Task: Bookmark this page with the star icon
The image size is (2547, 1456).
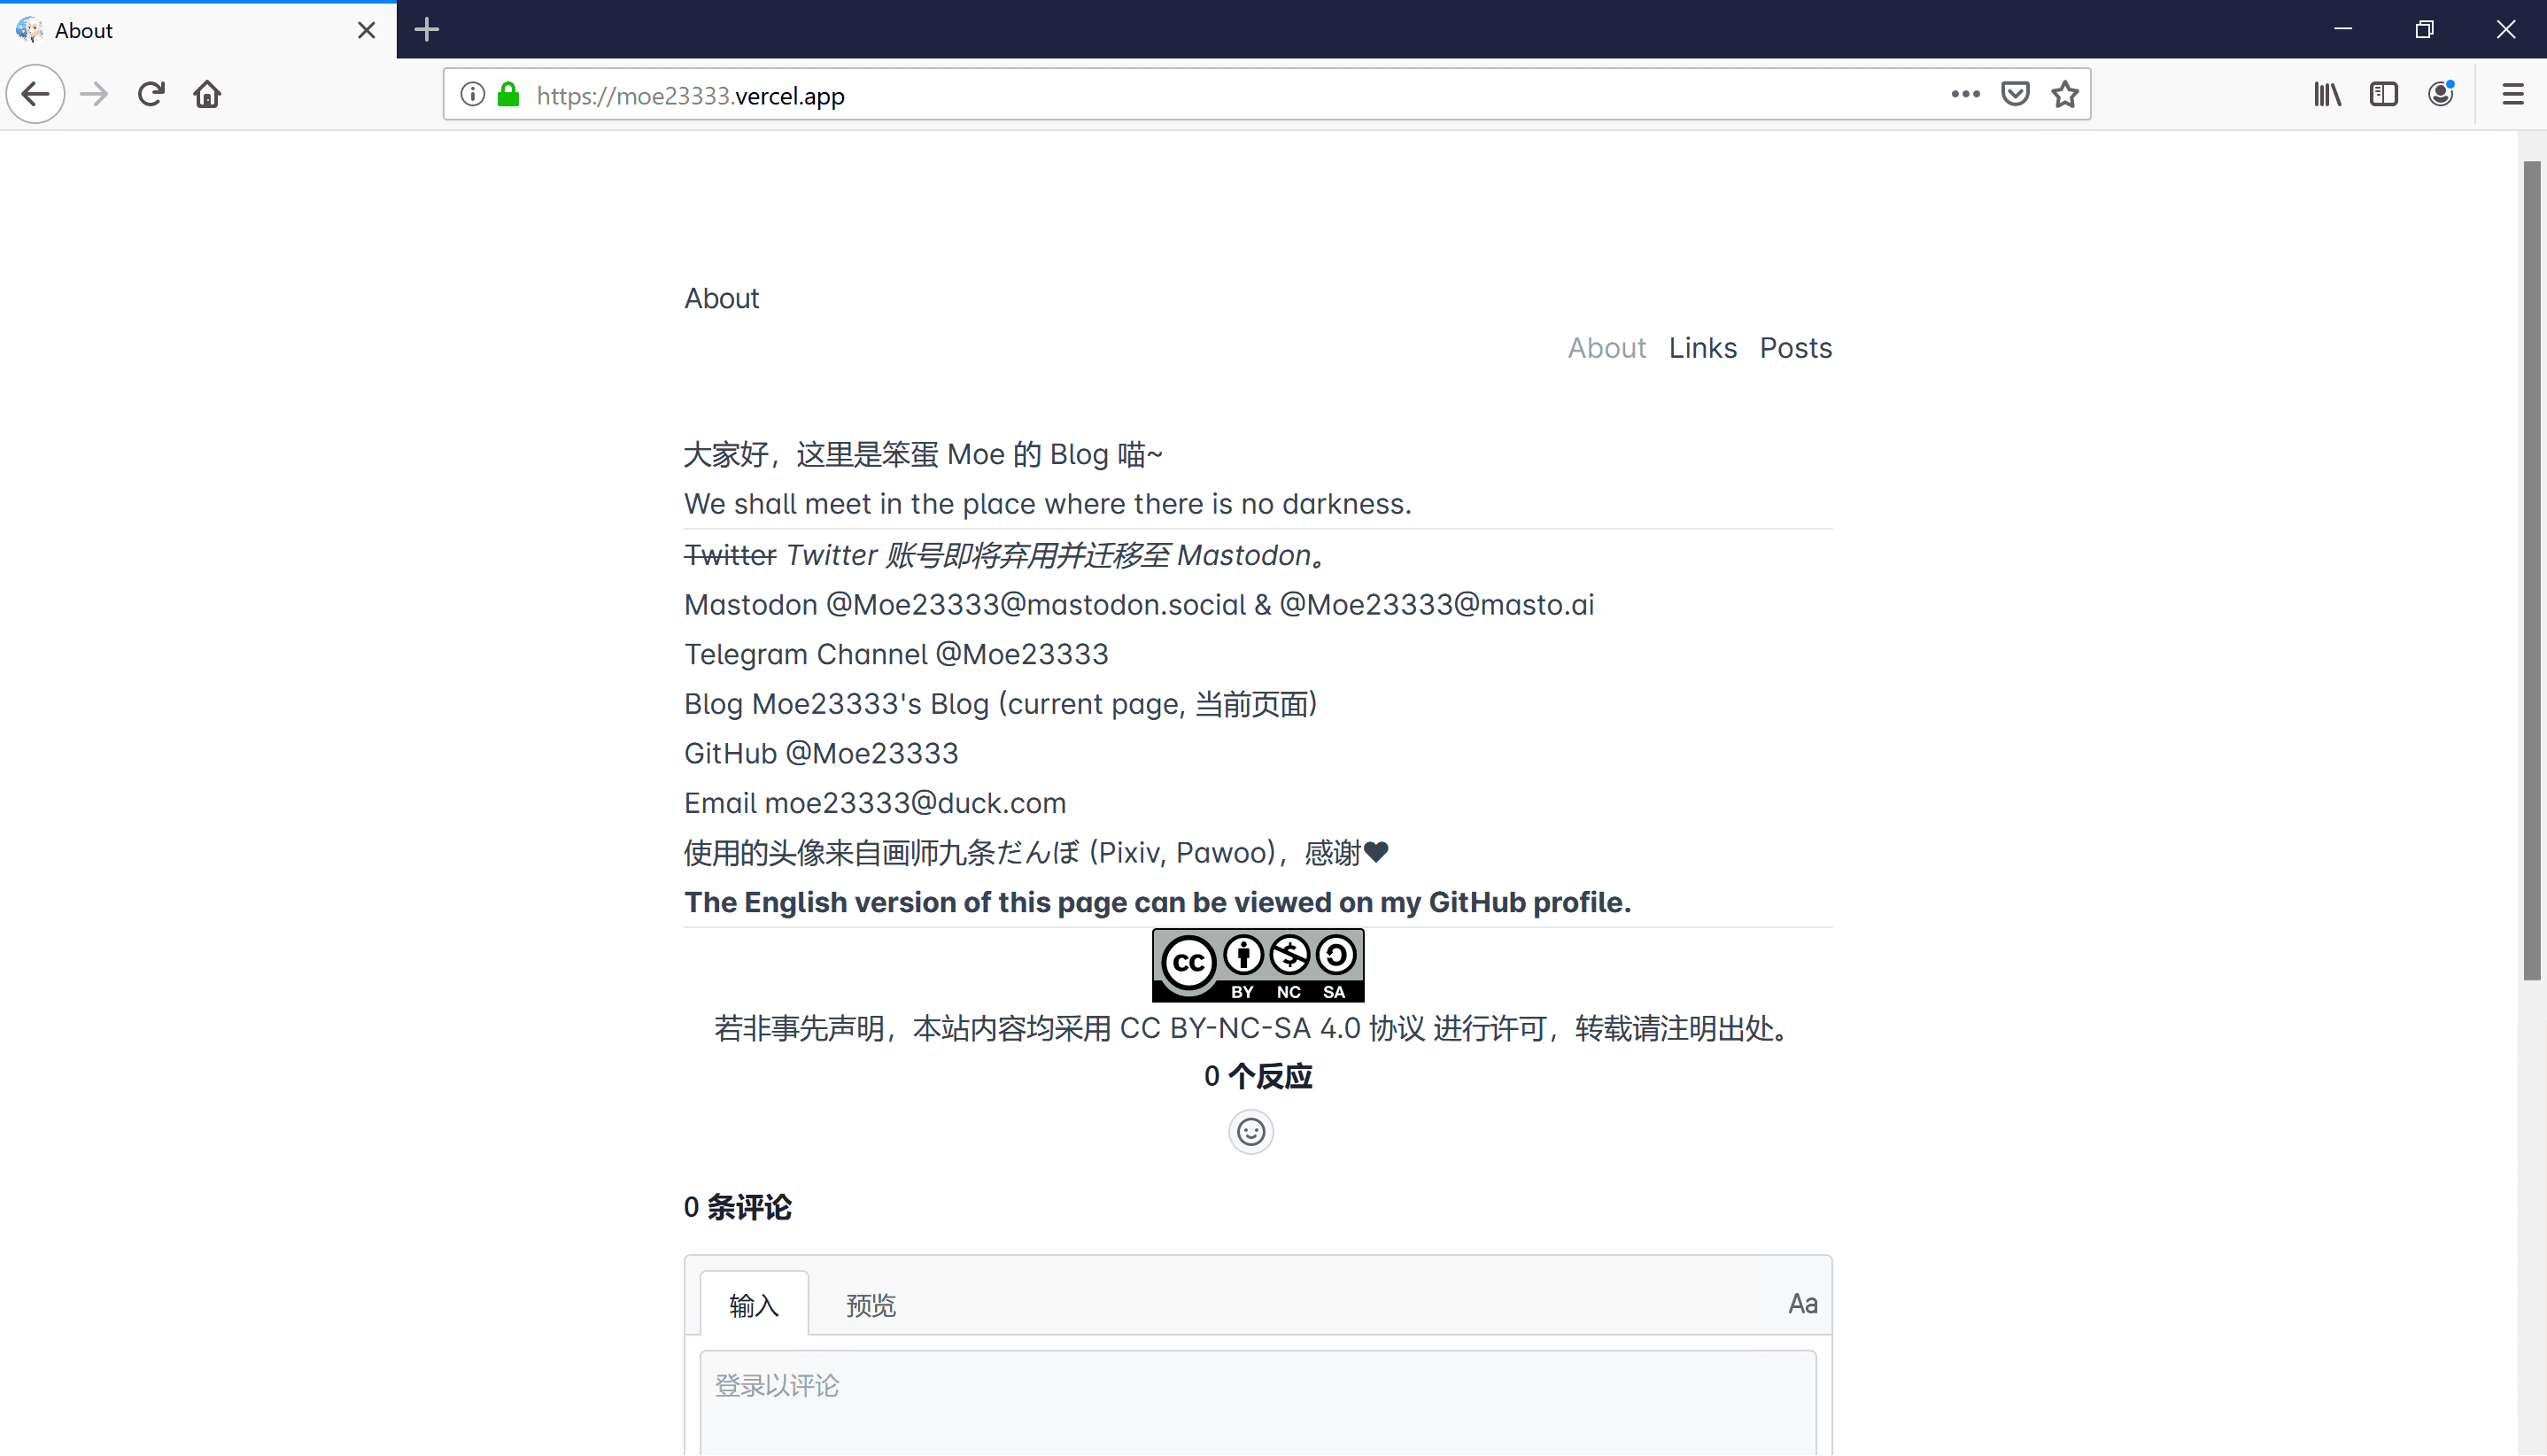Action: pyautogui.click(x=2066, y=93)
